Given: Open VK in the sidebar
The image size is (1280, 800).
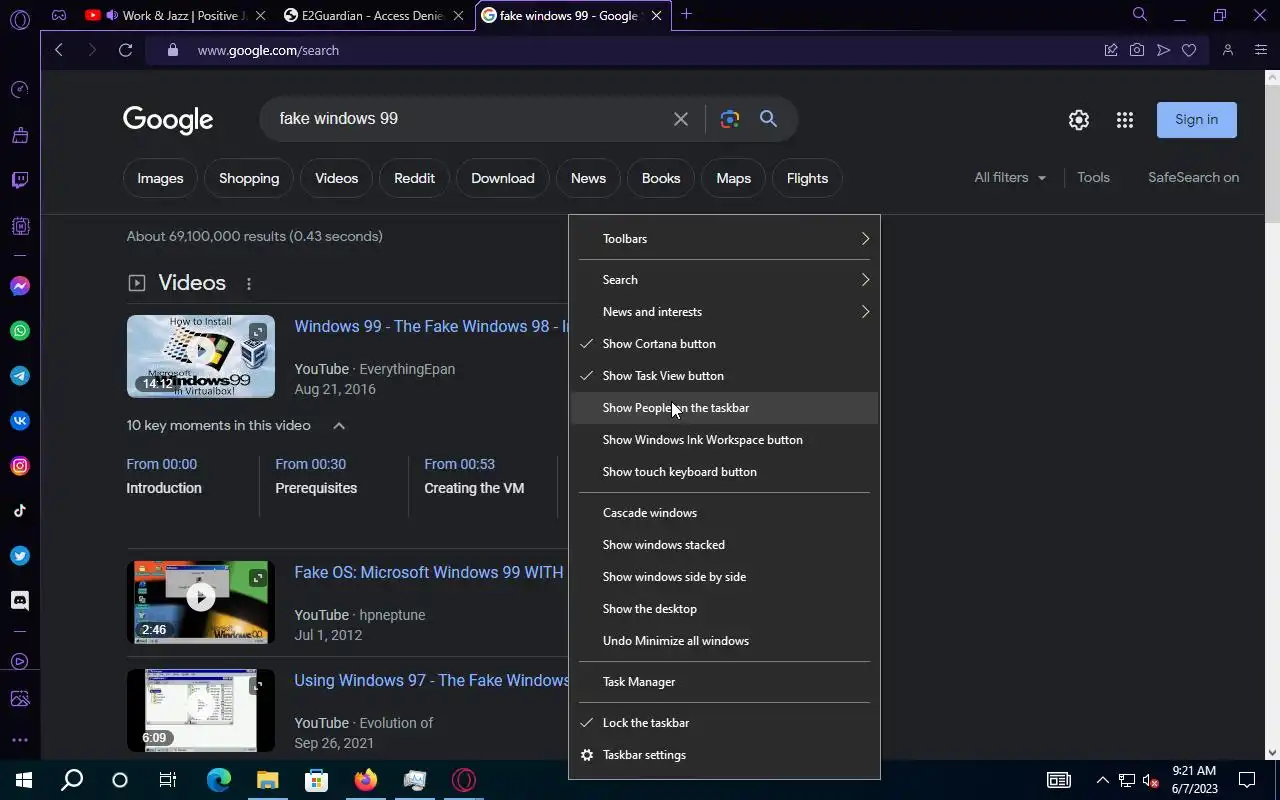Looking at the screenshot, I should (x=20, y=421).
